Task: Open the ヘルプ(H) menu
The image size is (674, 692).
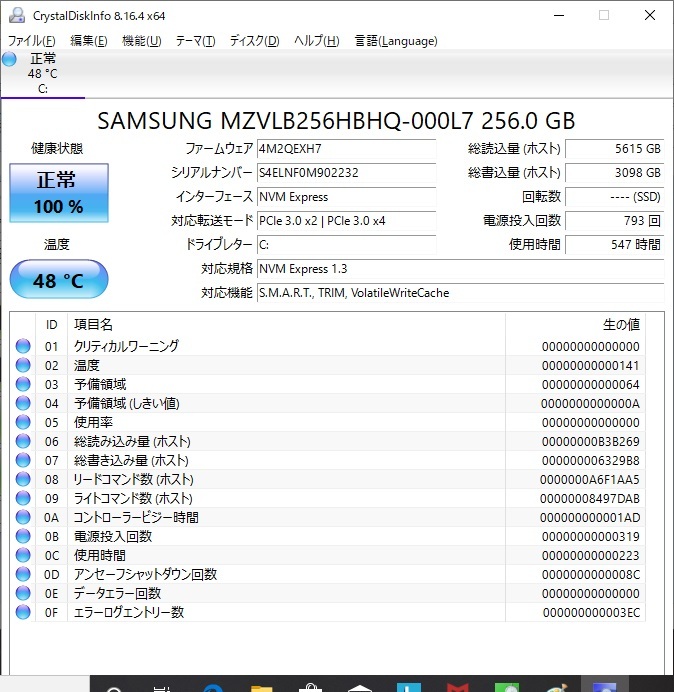Action: [317, 41]
